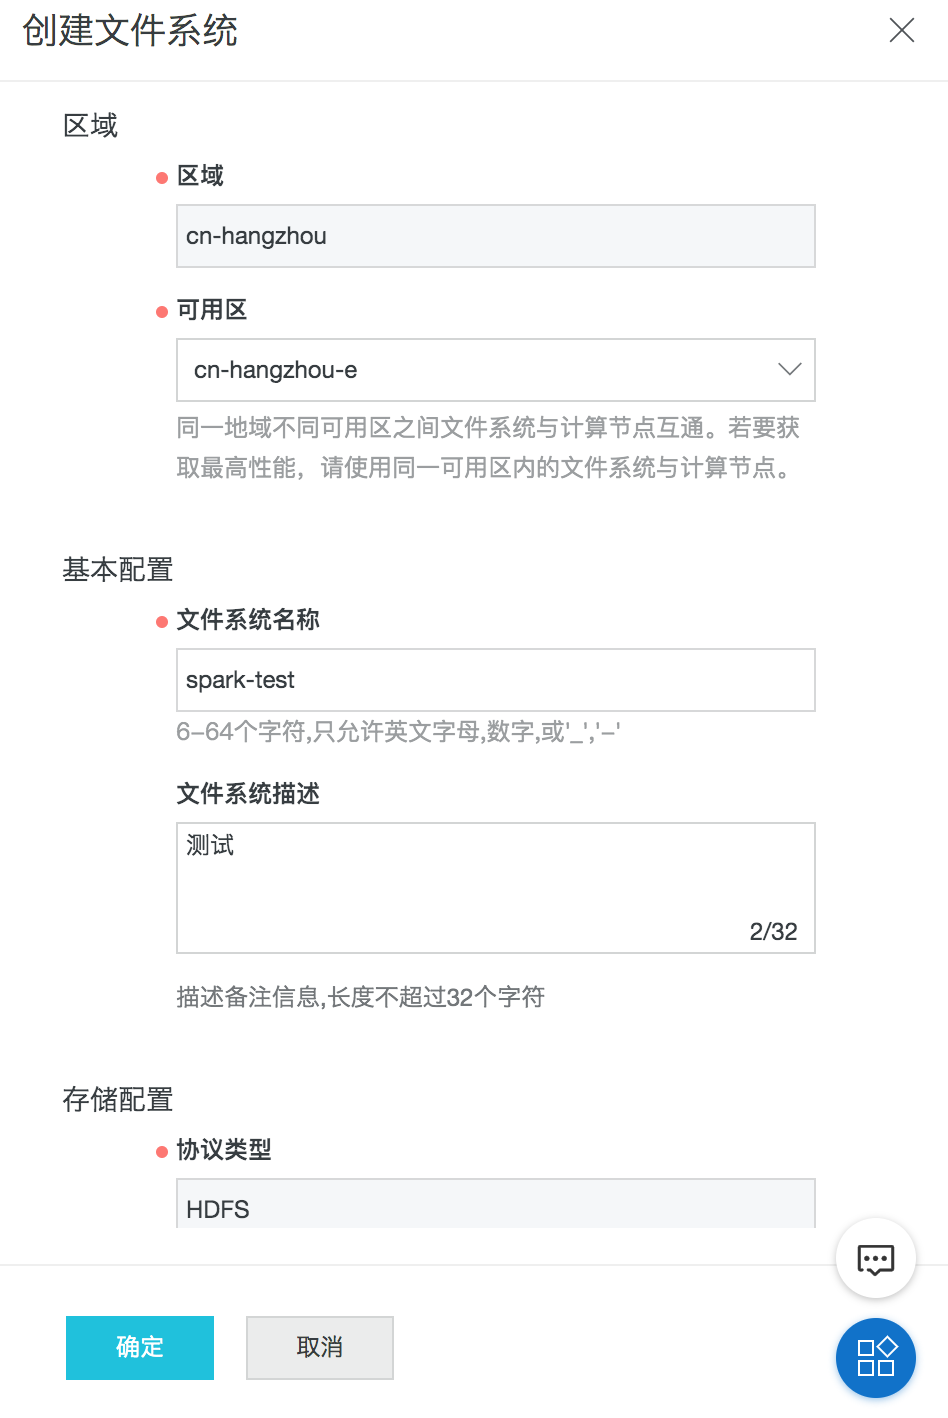Viewport: 948px width, 1418px height.
Task: Close the 创建文件系统 dialog
Action: tap(902, 30)
